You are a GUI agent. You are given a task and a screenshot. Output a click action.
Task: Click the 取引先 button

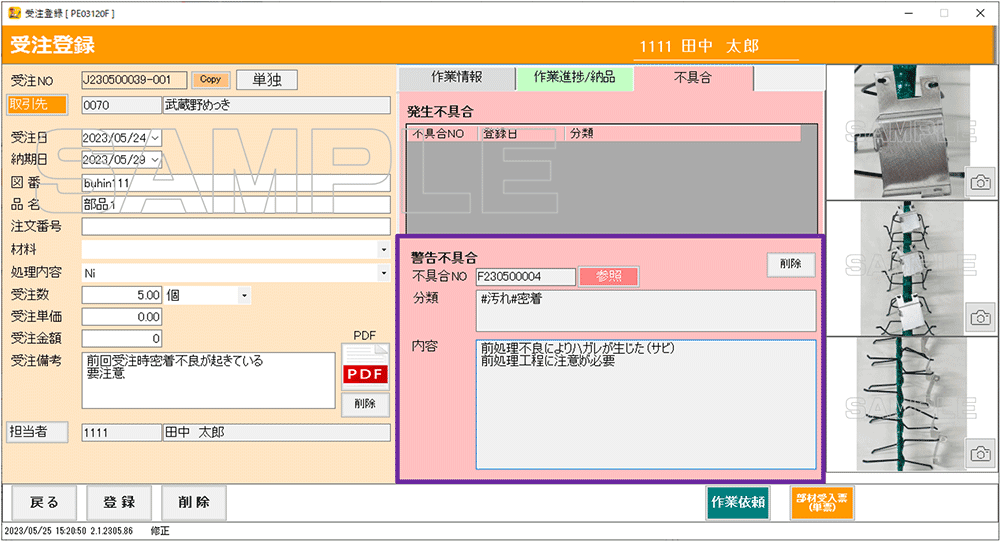[38, 104]
